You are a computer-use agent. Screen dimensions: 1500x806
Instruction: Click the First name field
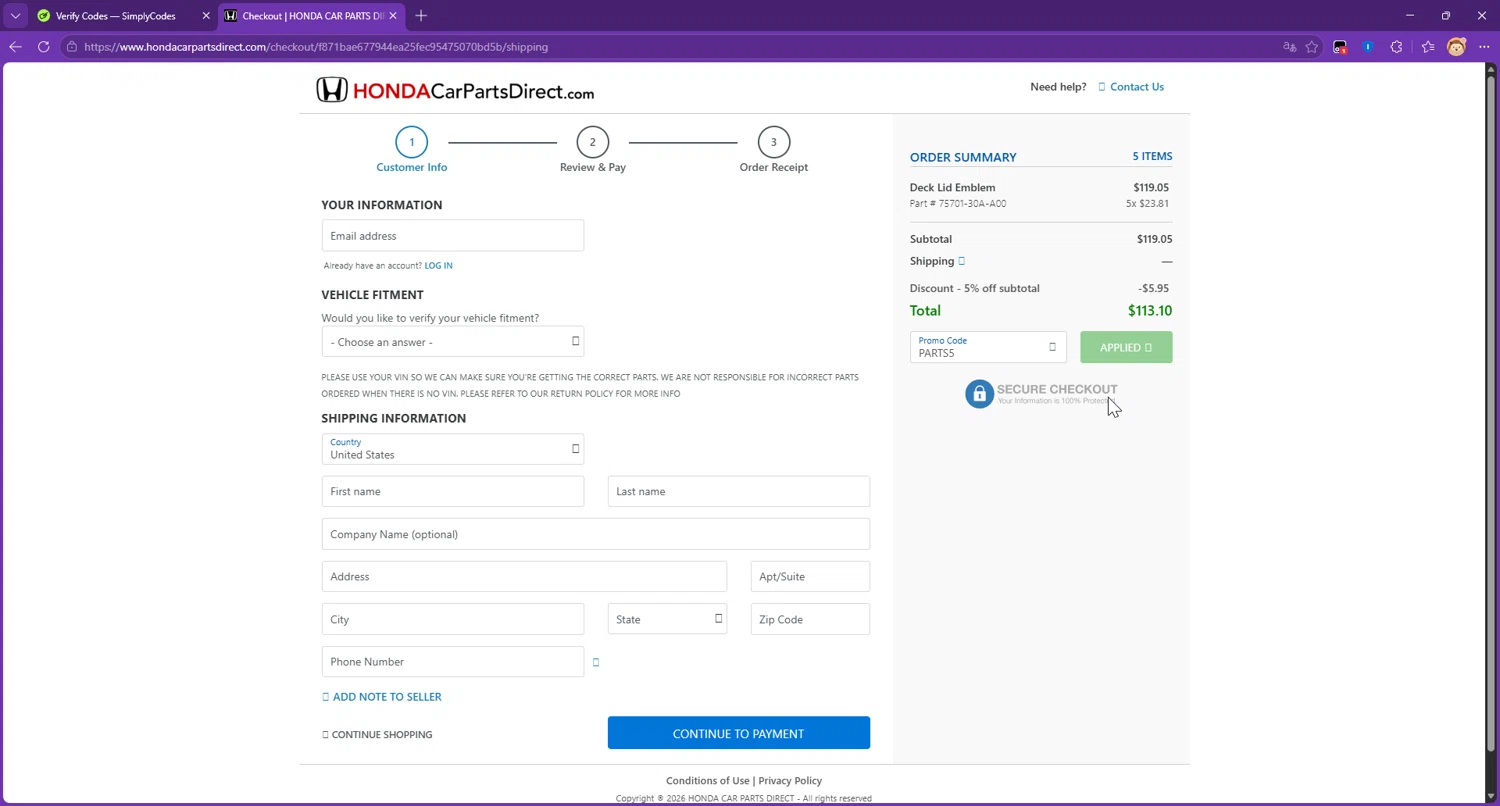point(453,491)
